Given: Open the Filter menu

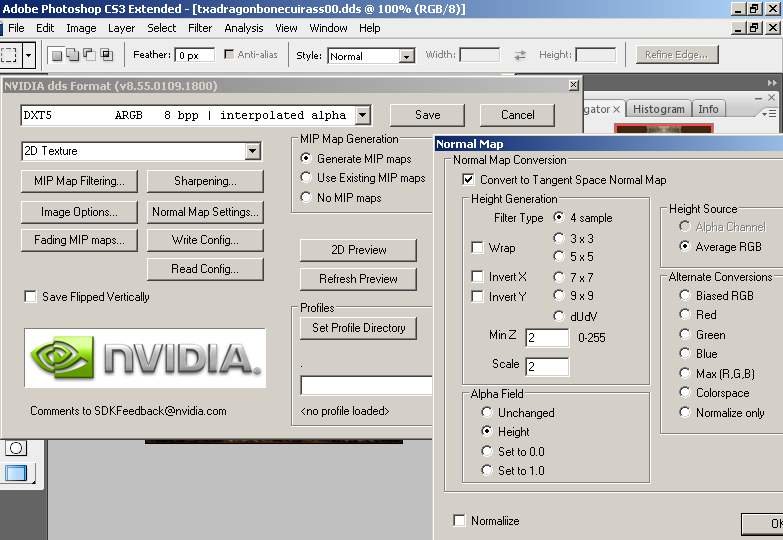Looking at the screenshot, I should [200, 28].
